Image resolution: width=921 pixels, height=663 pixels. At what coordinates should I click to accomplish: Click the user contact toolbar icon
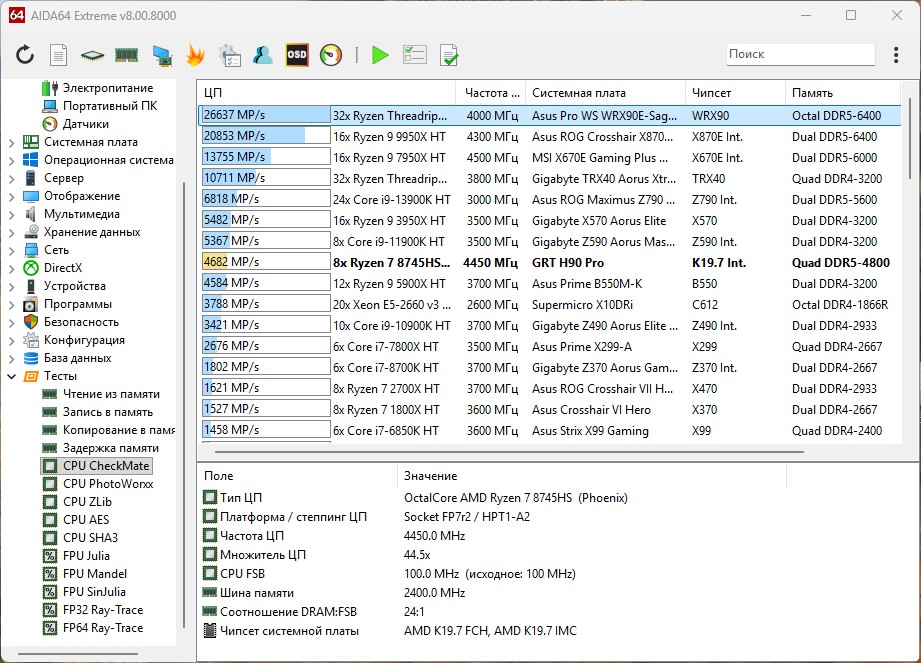[263, 55]
